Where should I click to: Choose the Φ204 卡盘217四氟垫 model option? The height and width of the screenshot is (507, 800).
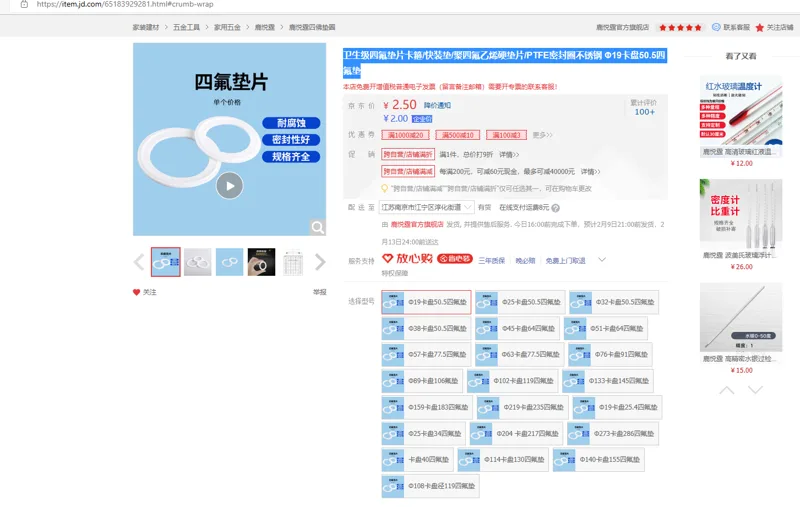pos(516,434)
